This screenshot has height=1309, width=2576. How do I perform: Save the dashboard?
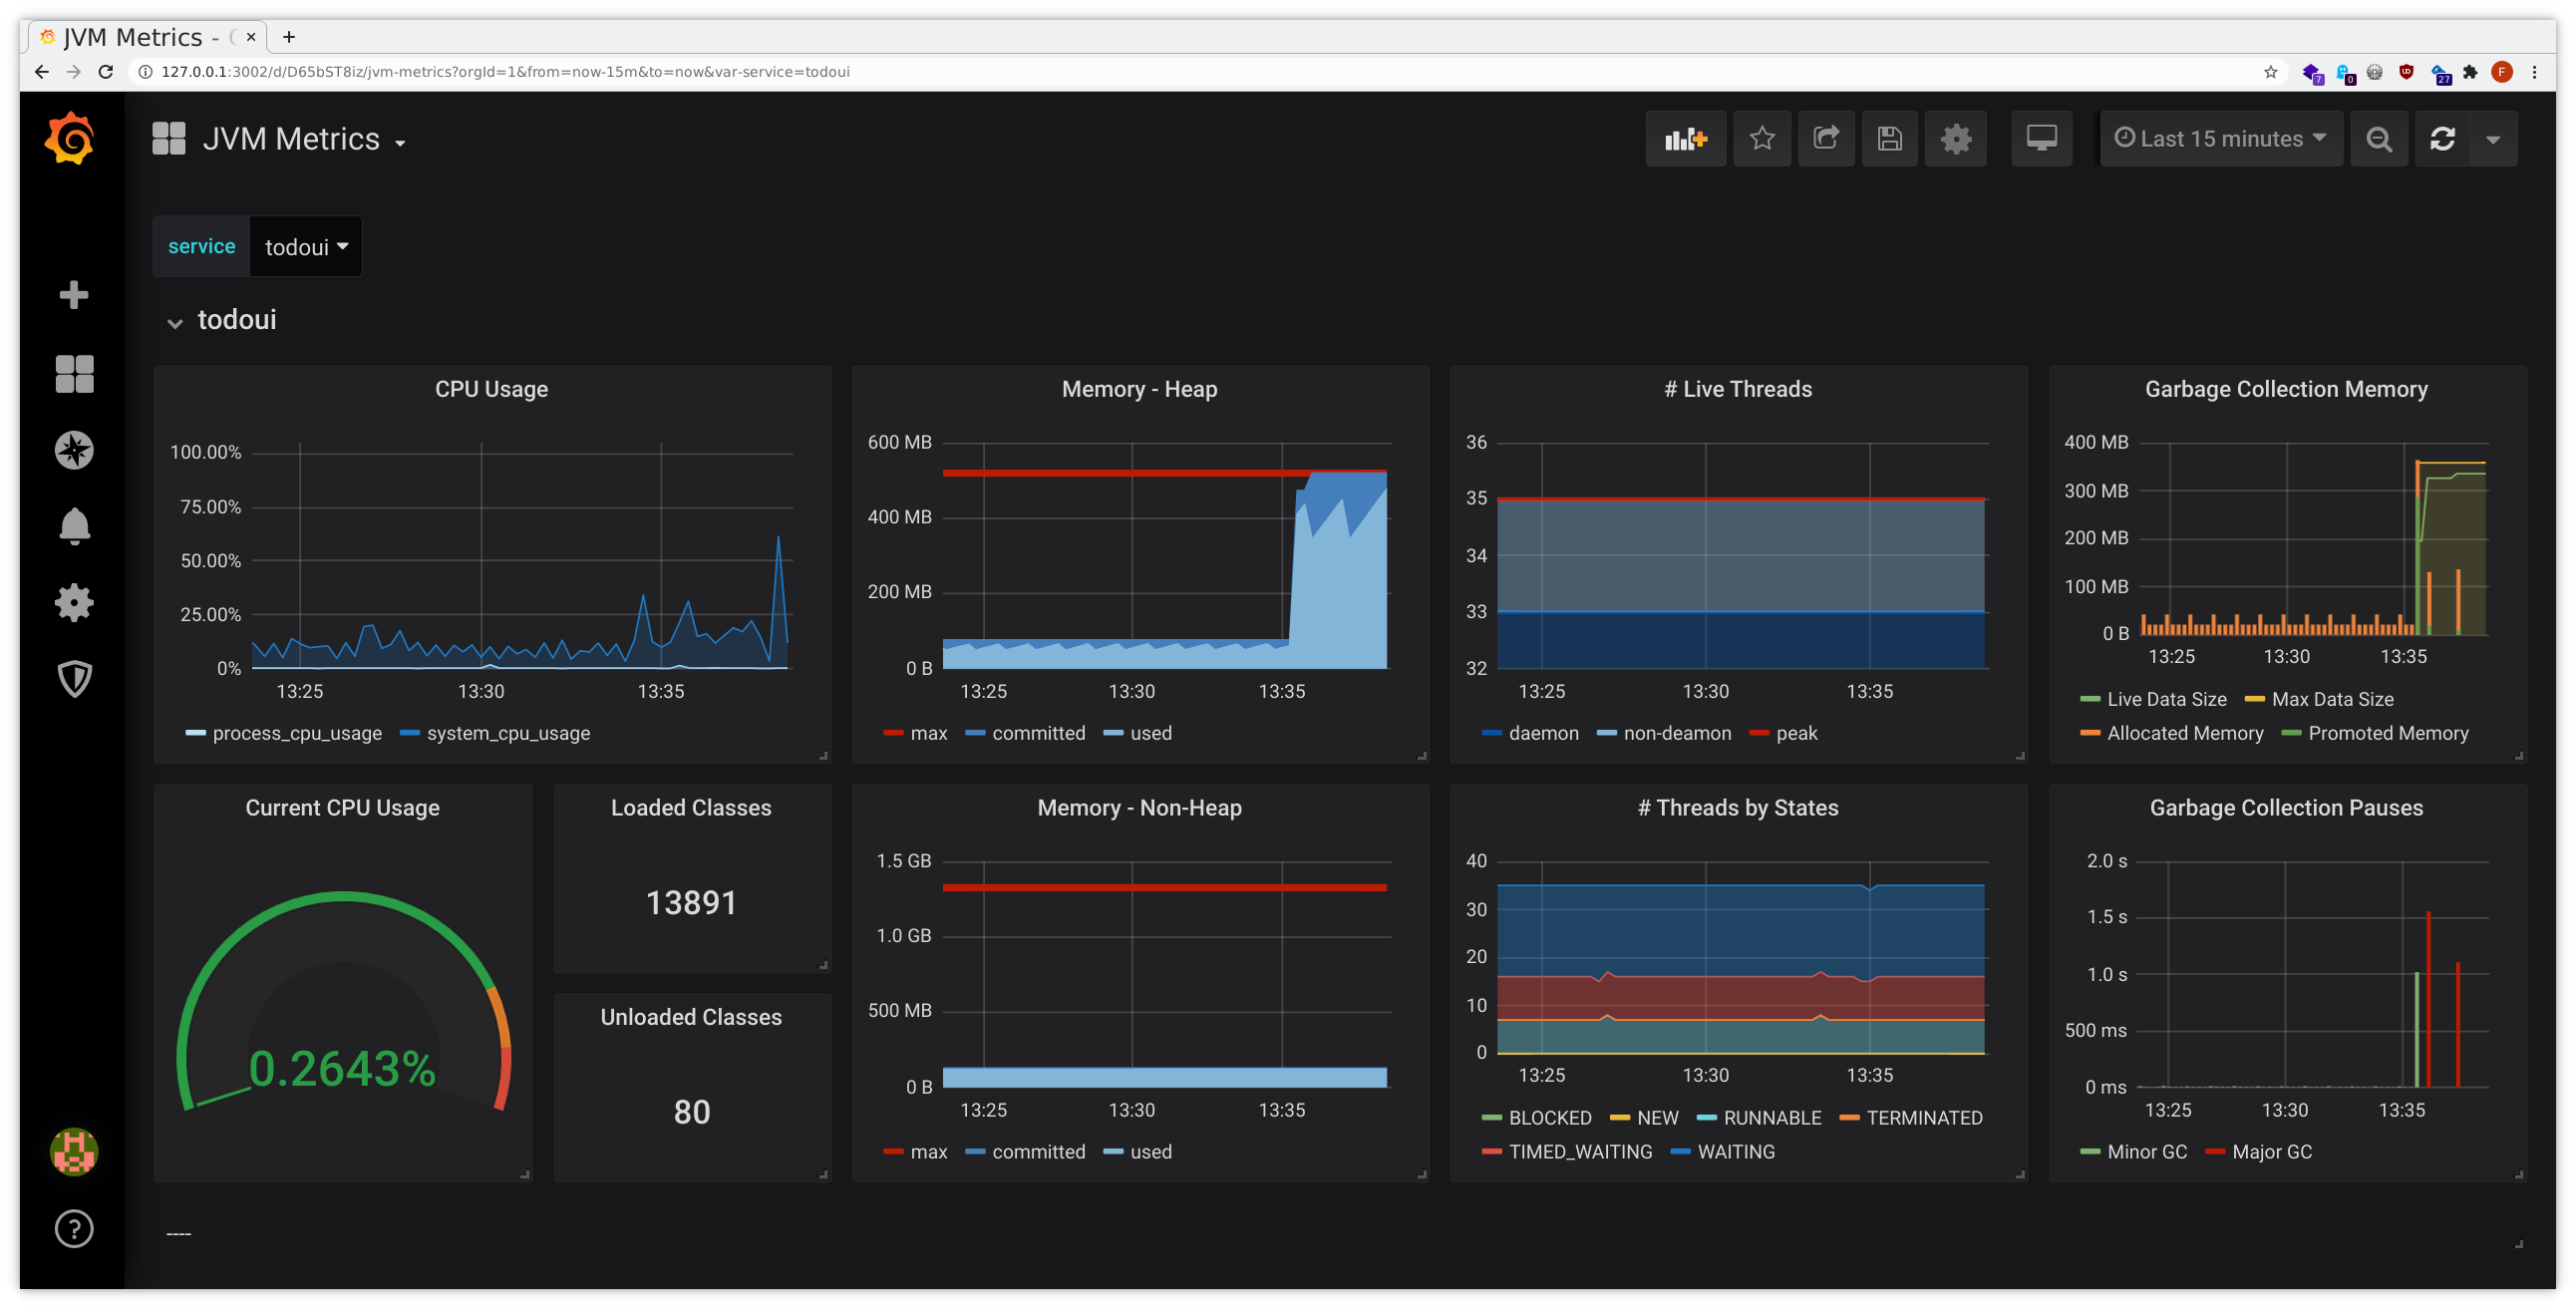(x=1890, y=139)
